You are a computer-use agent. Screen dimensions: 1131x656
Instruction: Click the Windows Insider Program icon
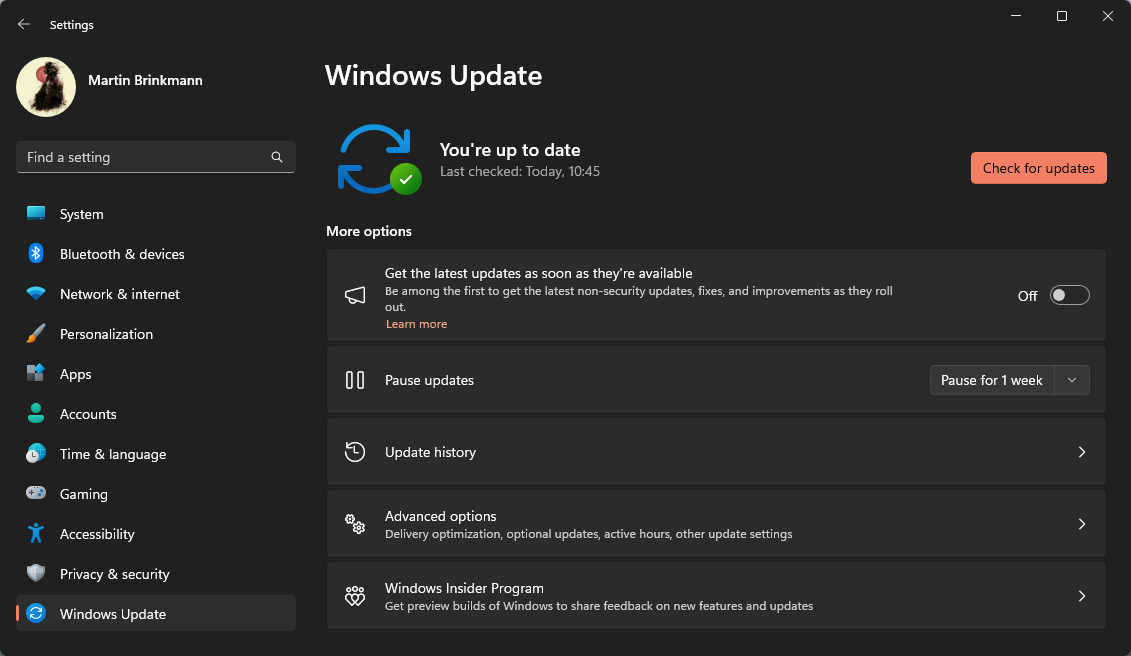[x=355, y=596]
